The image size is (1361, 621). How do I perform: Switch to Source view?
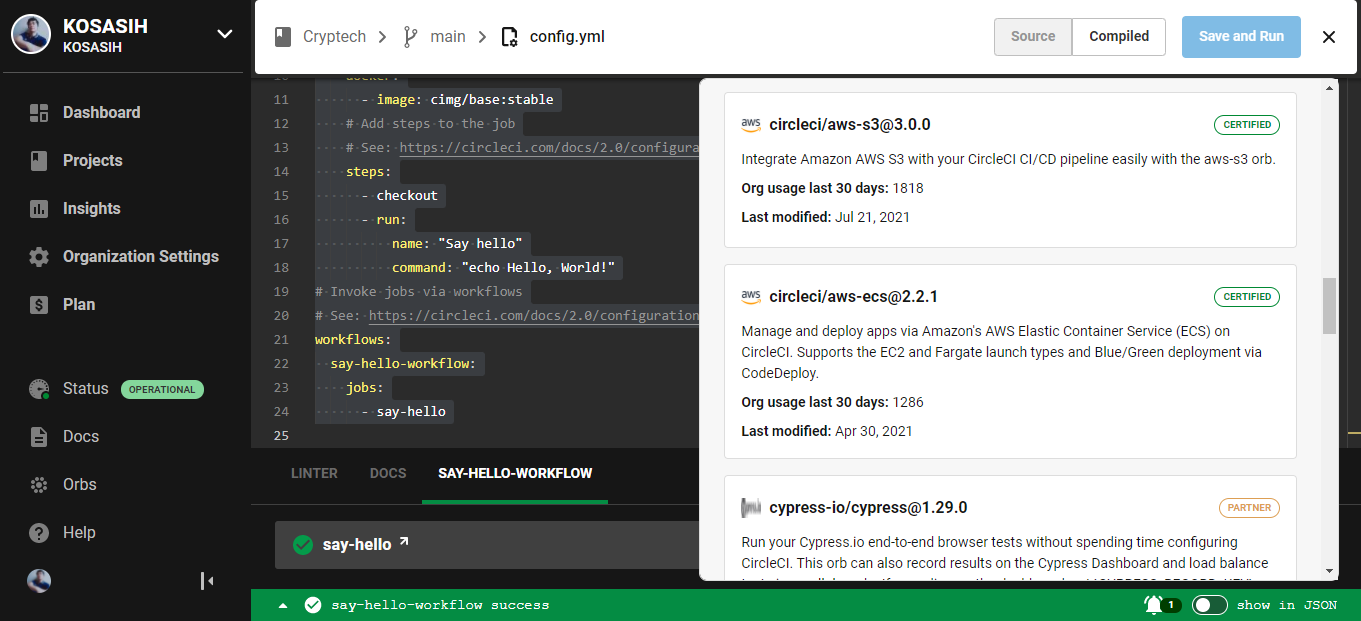(x=1033, y=36)
